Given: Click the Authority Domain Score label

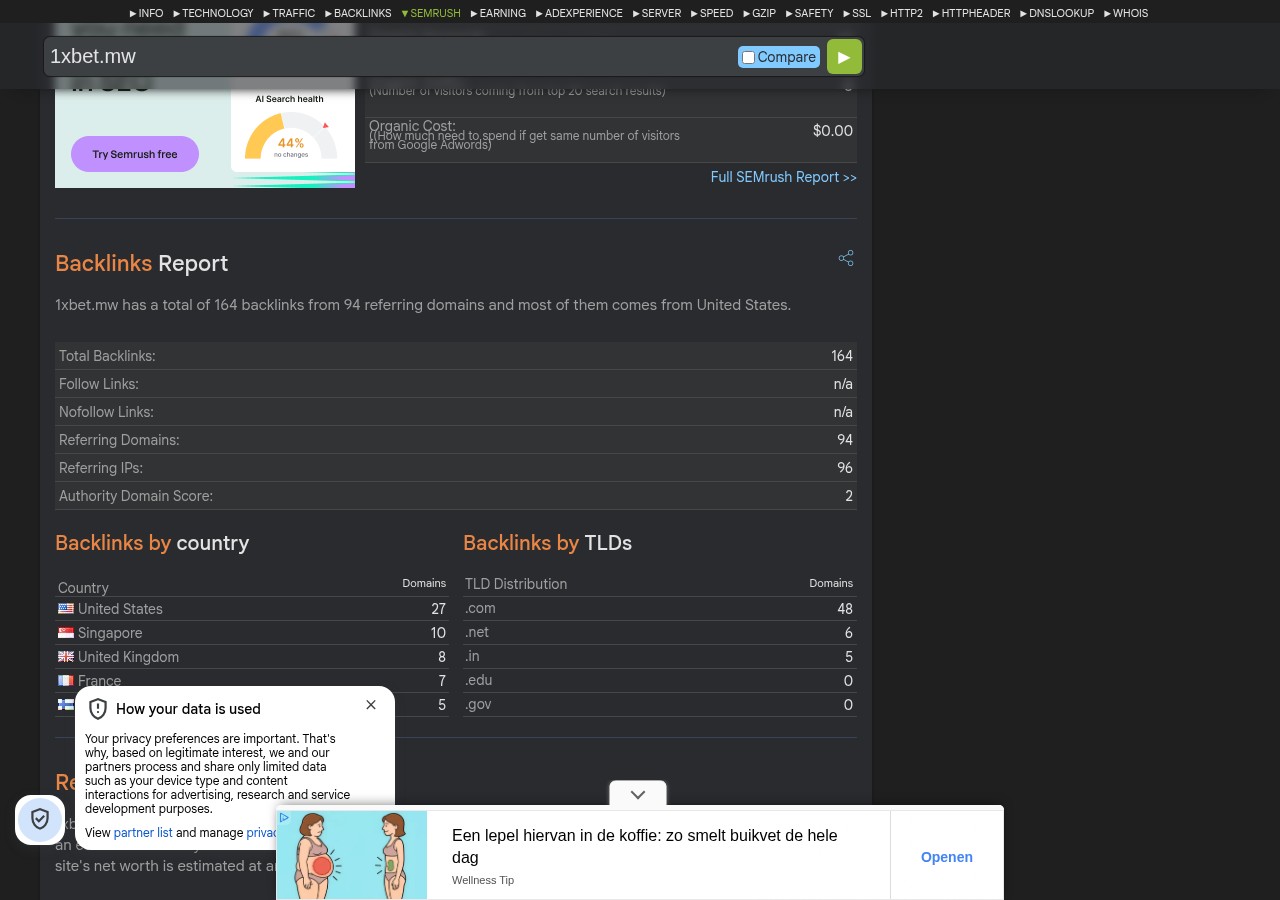Looking at the screenshot, I should tap(136, 496).
